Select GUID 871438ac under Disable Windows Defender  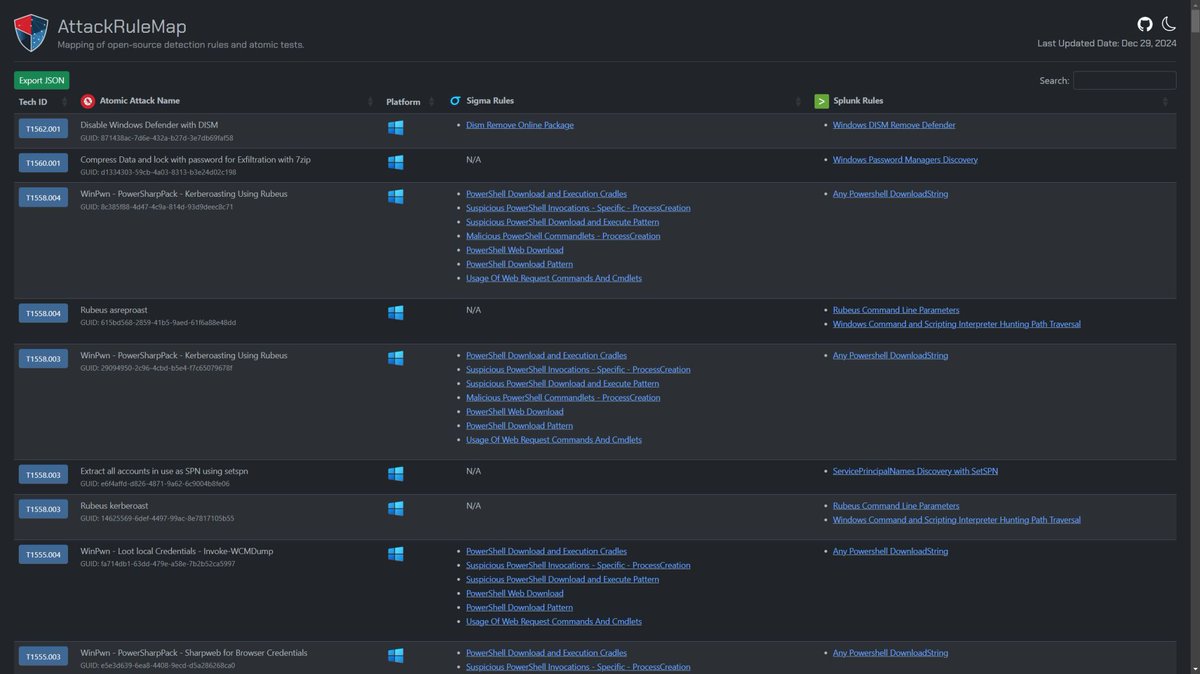pos(157,138)
